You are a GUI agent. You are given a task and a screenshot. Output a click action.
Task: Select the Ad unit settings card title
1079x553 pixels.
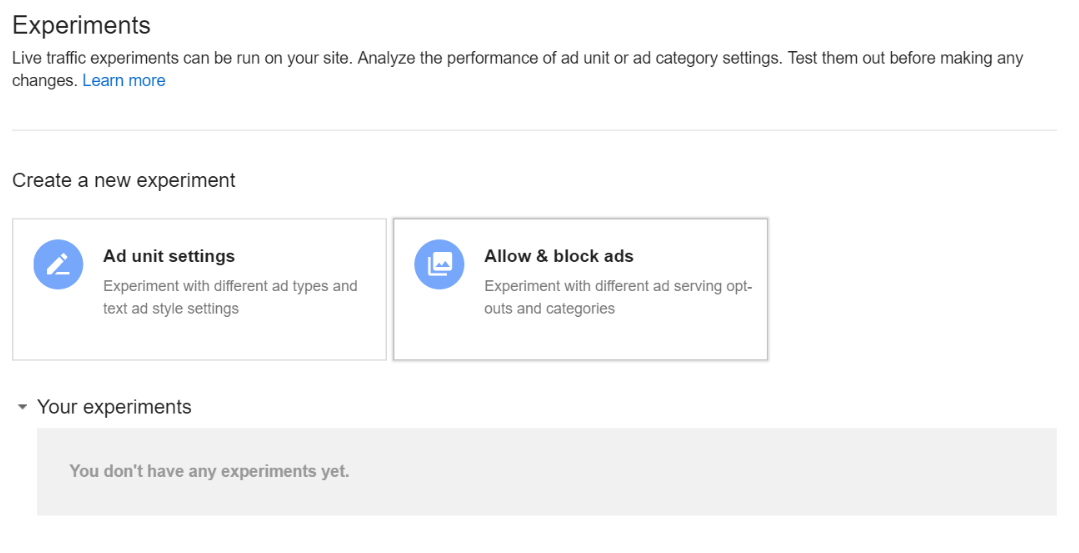tap(169, 256)
